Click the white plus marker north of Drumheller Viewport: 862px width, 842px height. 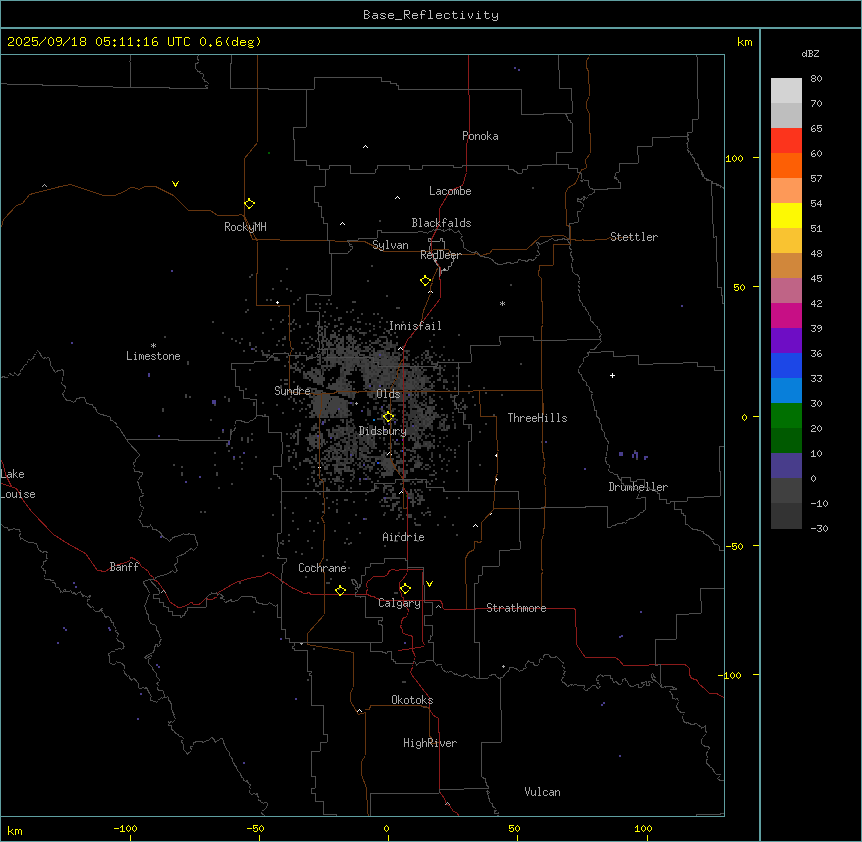pyautogui.click(x=613, y=376)
